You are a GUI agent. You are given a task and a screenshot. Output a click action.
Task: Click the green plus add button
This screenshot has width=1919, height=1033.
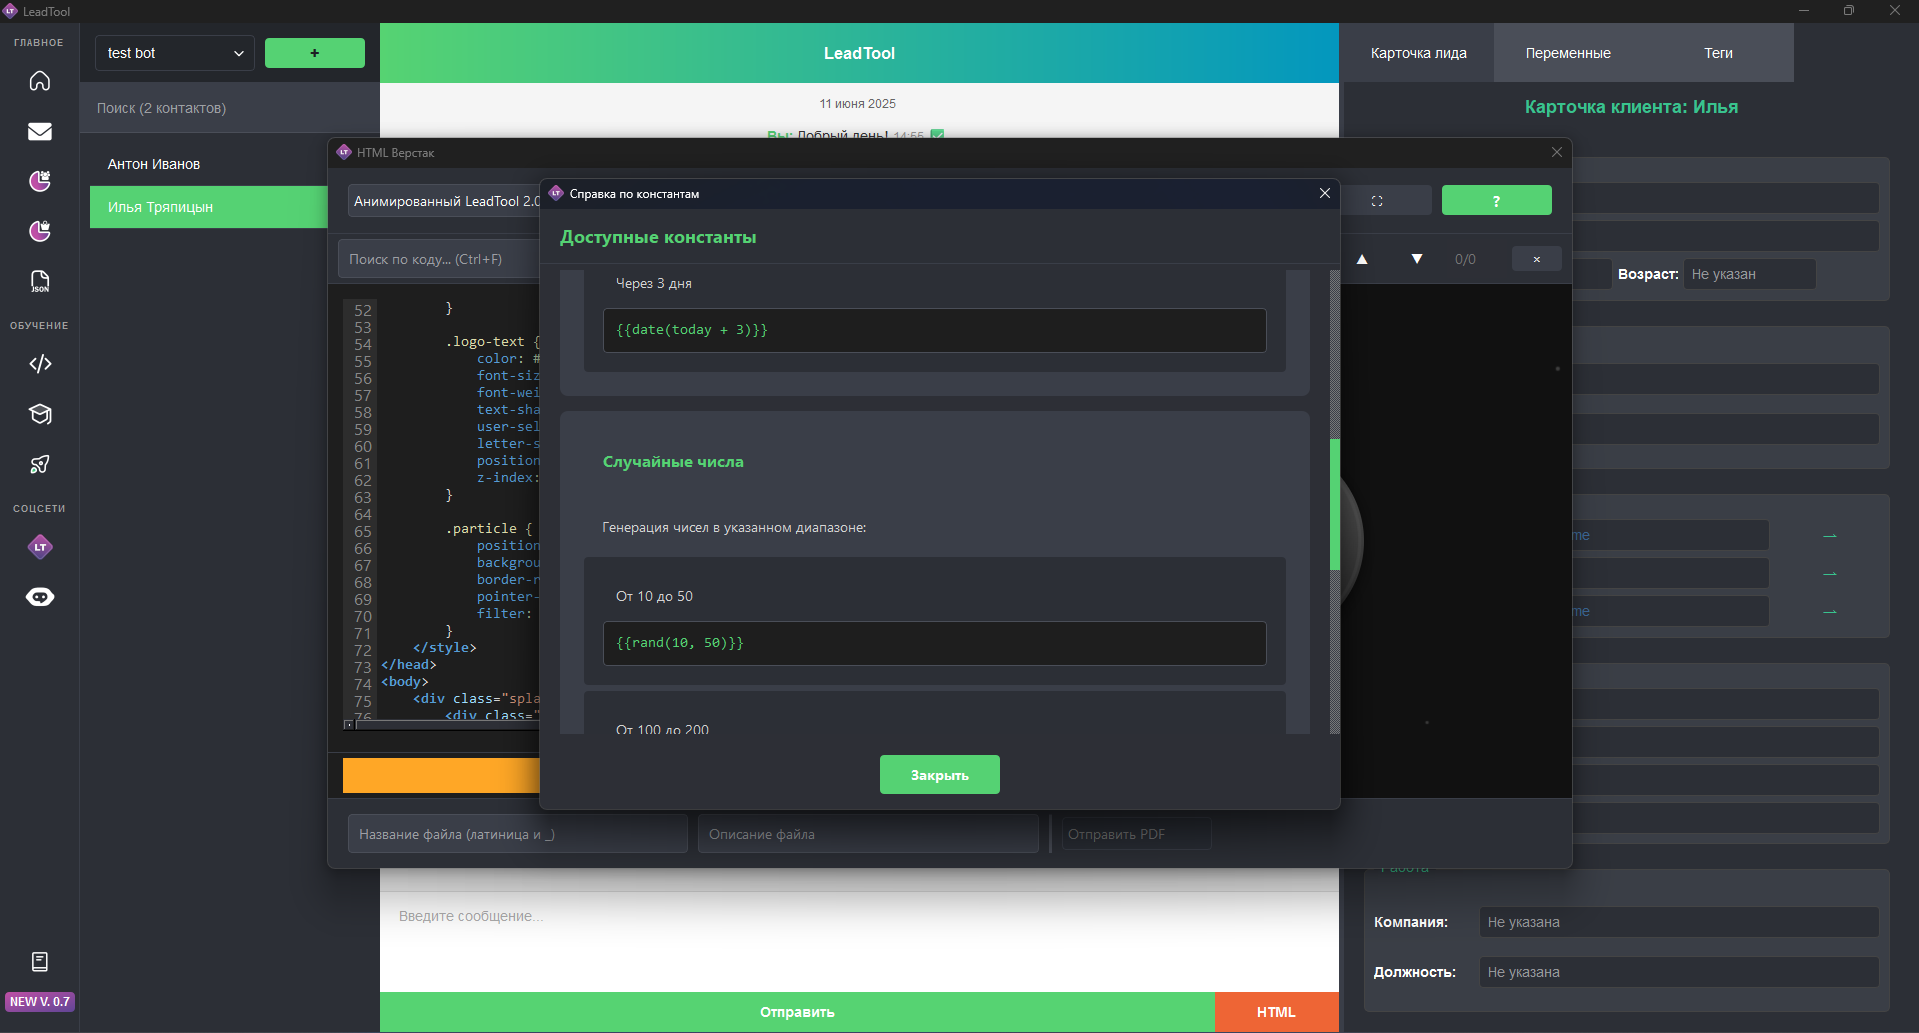(315, 53)
